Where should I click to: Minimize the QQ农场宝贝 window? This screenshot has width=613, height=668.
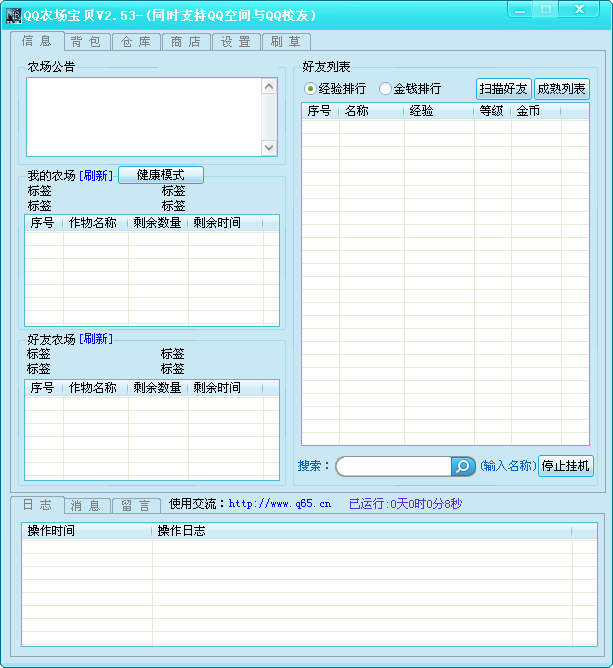click(520, 10)
